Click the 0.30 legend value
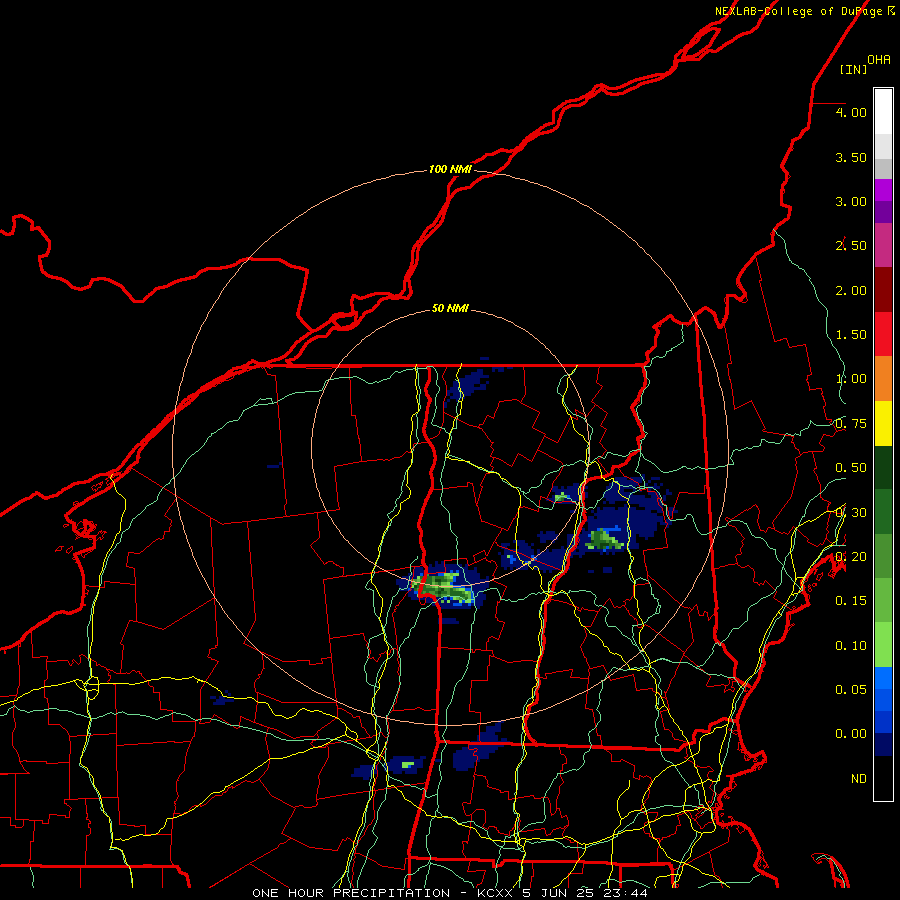Screen dimensions: 900x900 click(851, 513)
